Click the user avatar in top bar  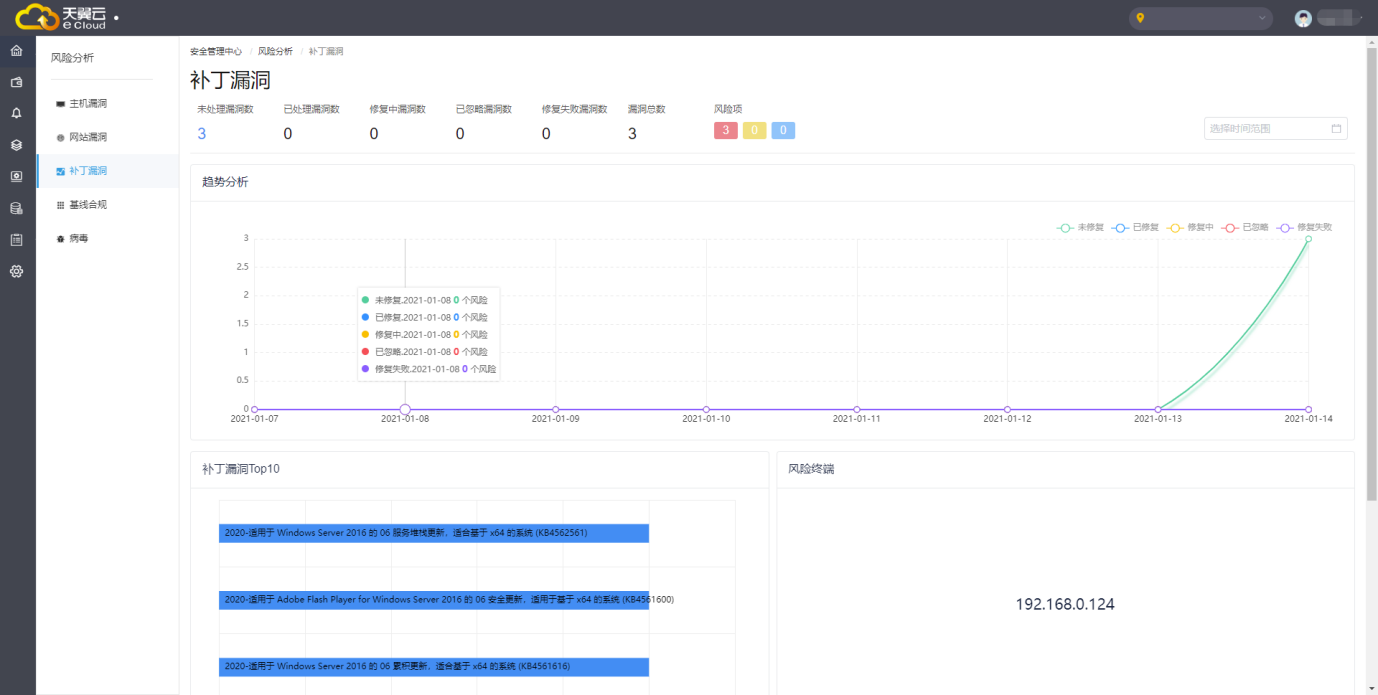(1303, 18)
